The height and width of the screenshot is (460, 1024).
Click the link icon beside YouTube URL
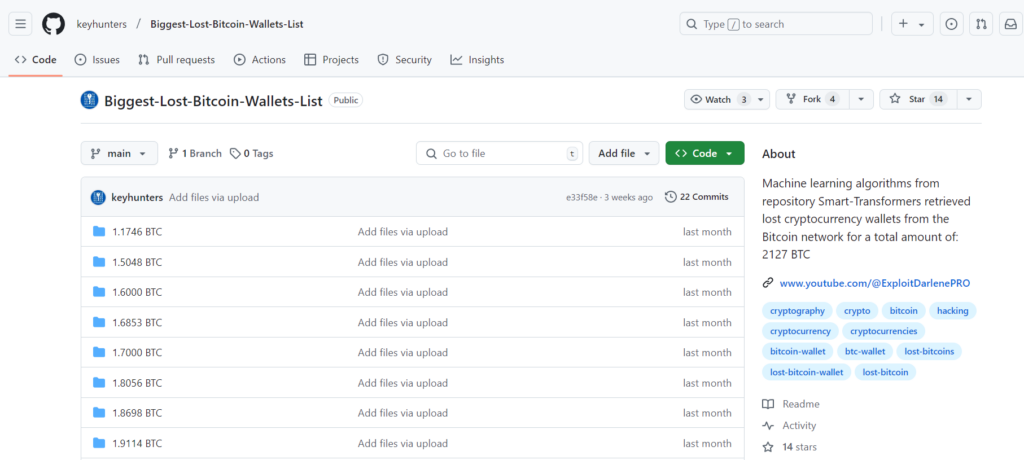[x=768, y=284]
